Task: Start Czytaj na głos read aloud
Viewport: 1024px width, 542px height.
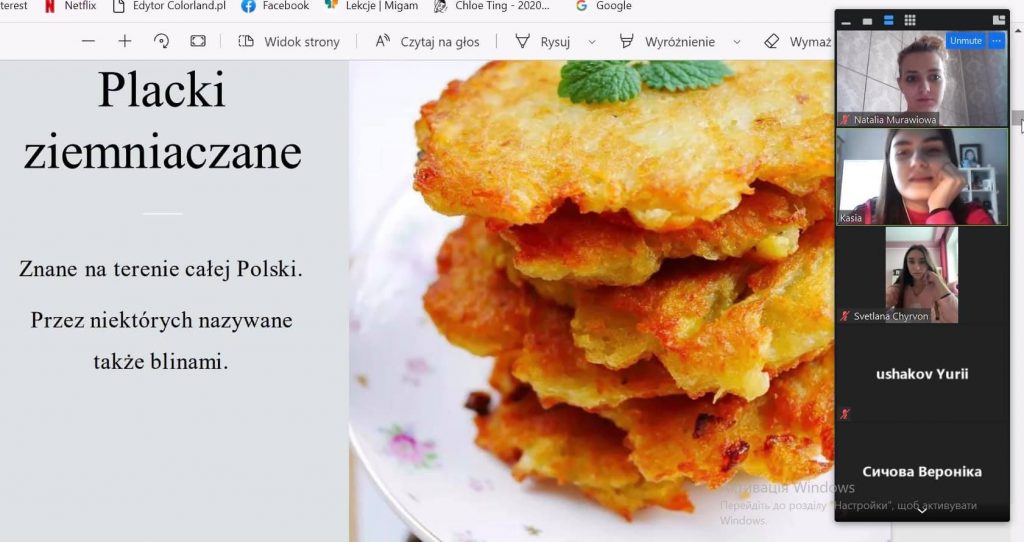Action: [427, 42]
